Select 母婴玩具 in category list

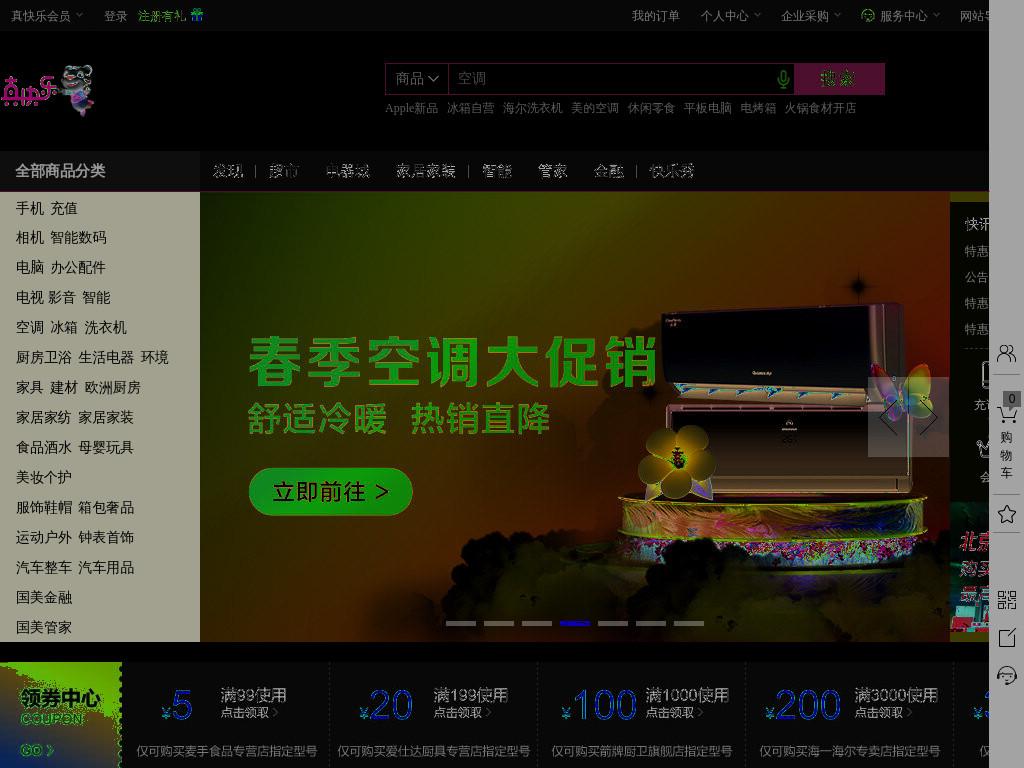click(x=106, y=447)
